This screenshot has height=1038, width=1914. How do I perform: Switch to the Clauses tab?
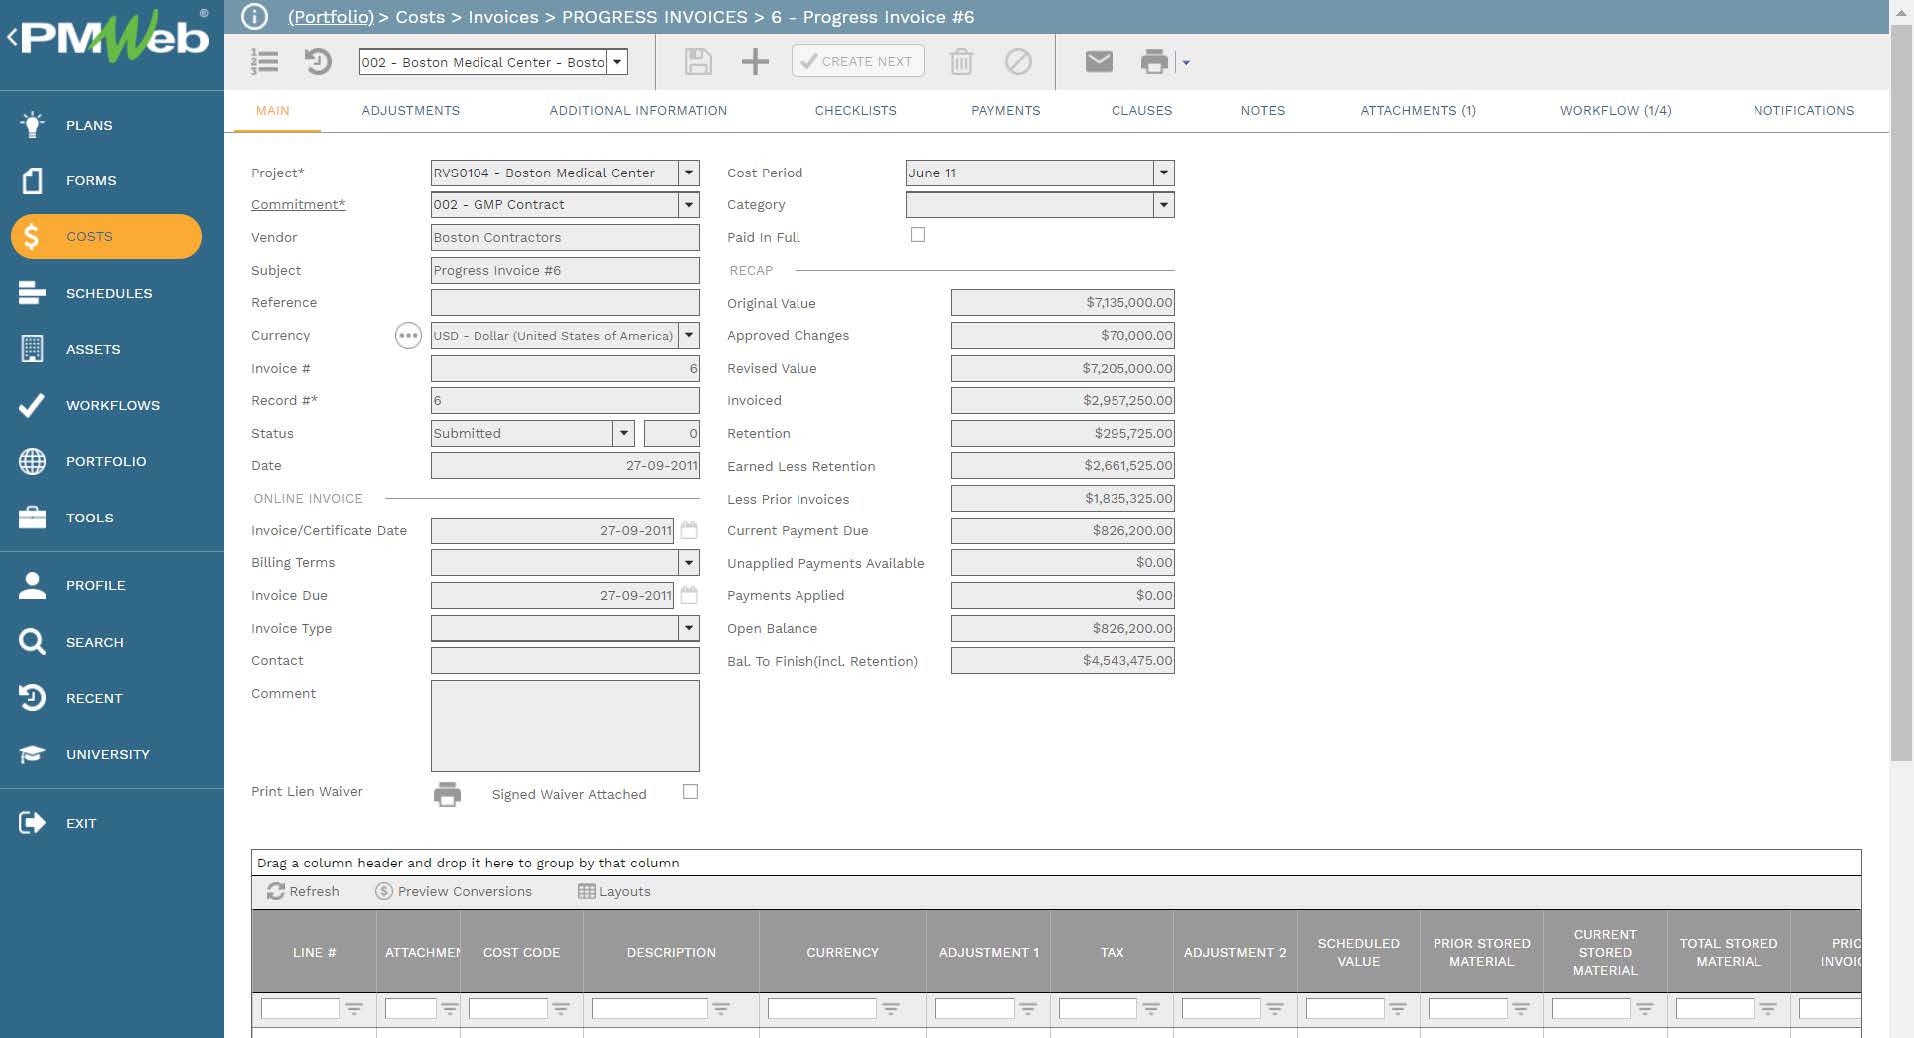[x=1142, y=111]
